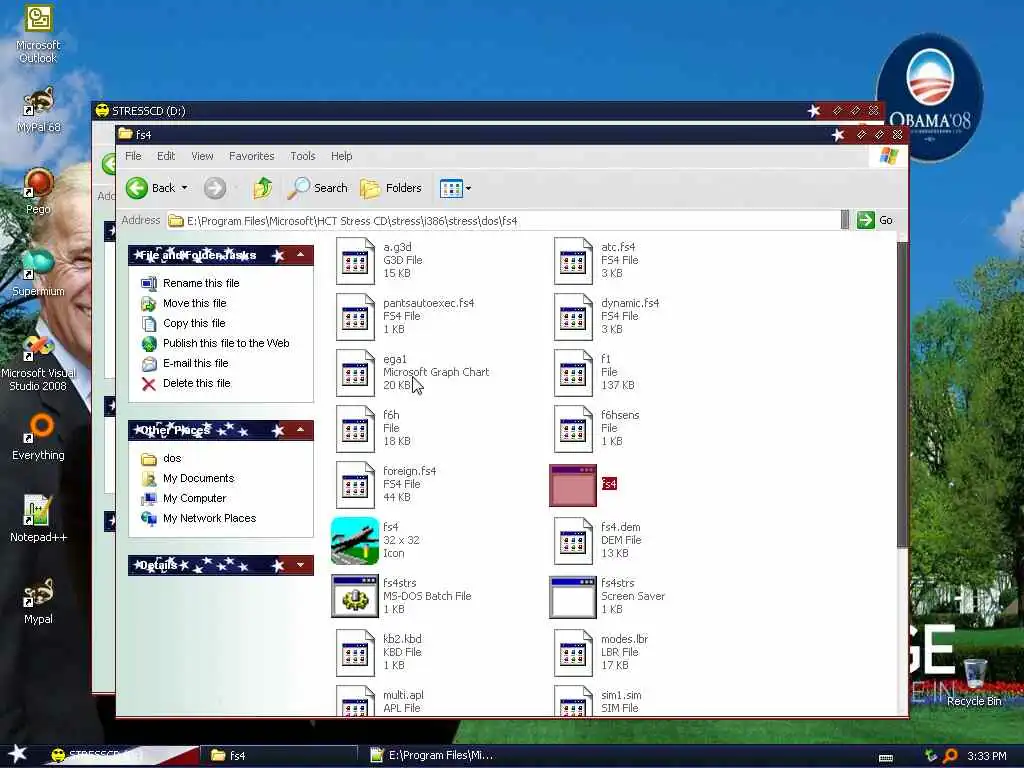Viewport: 1024px width, 768px height.
Task: Go to My Documents in Other Places
Action: pos(199,478)
